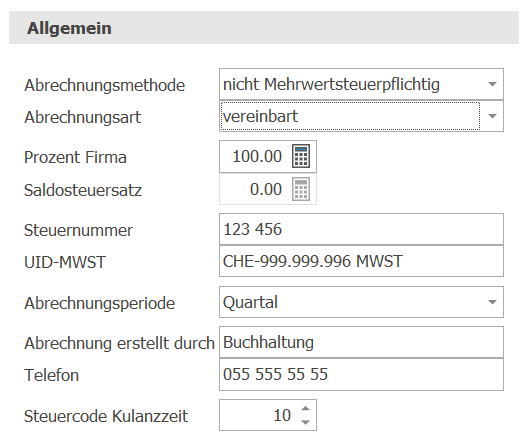Click the Telefon label
This screenshot has width=528, height=442.
tap(52, 375)
